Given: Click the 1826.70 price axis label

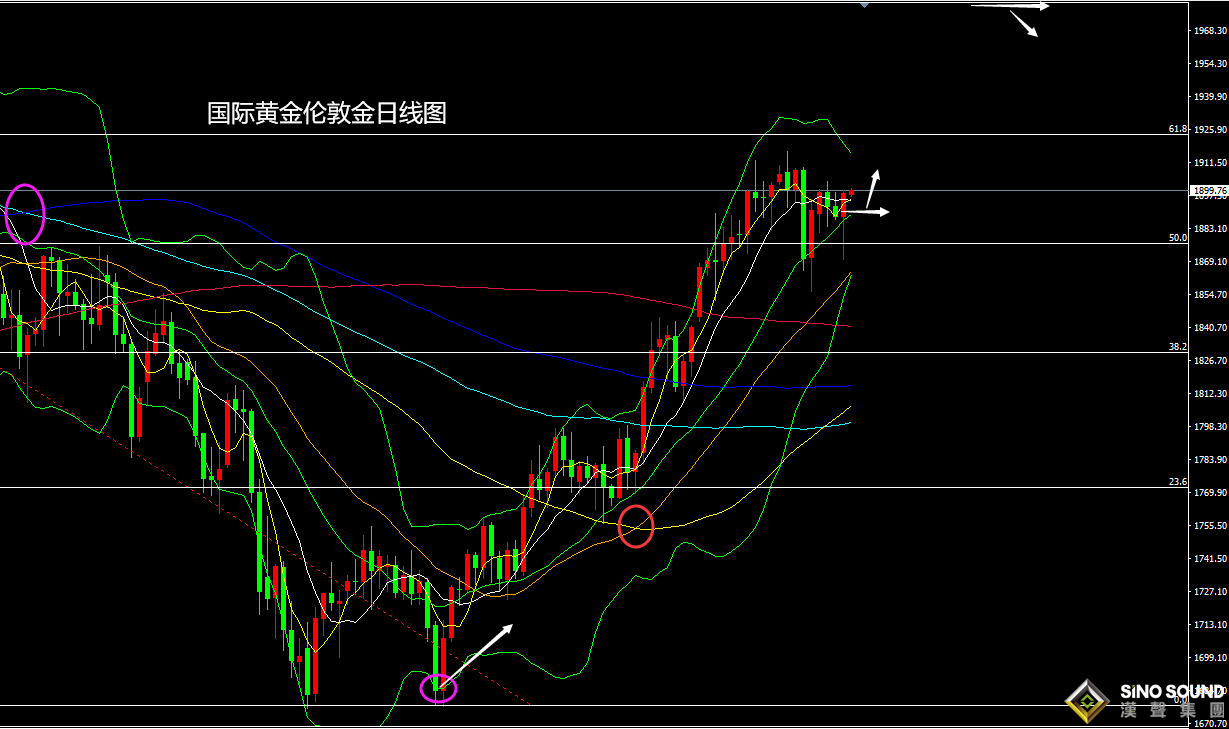Looking at the screenshot, I should (x=1210, y=361).
